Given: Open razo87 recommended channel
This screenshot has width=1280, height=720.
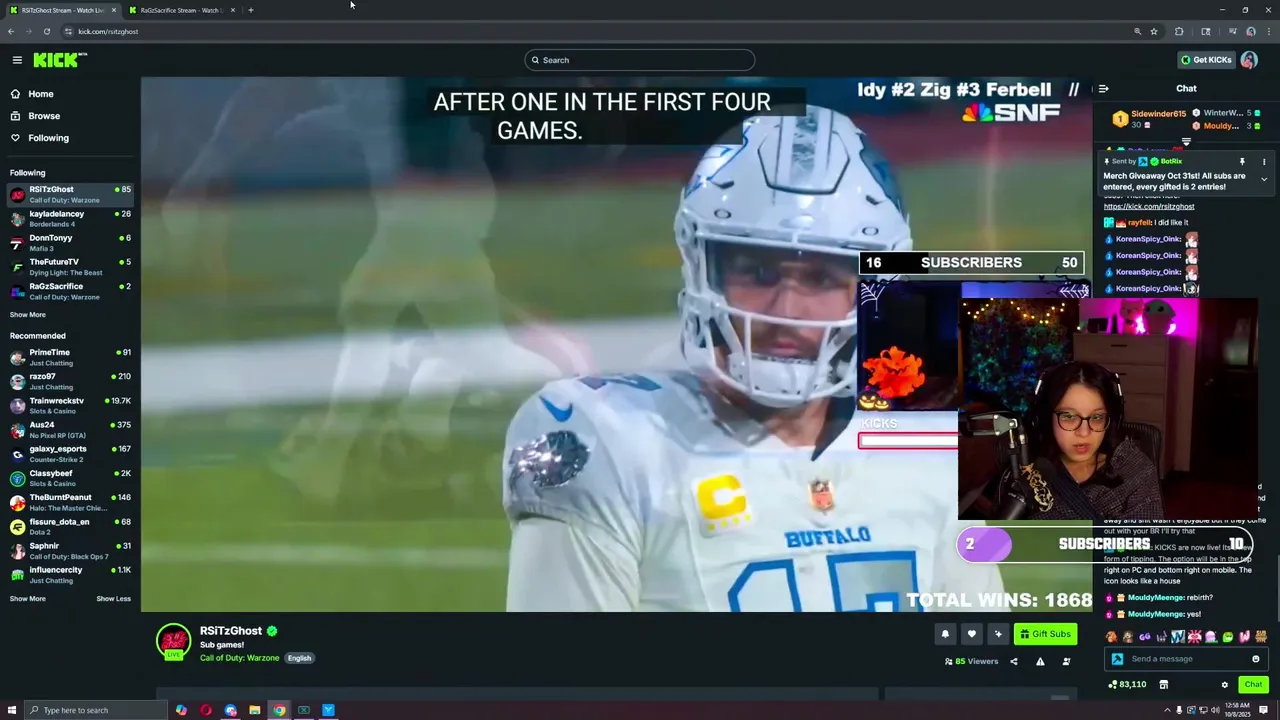Looking at the screenshot, I should click(x=70, y=381).
